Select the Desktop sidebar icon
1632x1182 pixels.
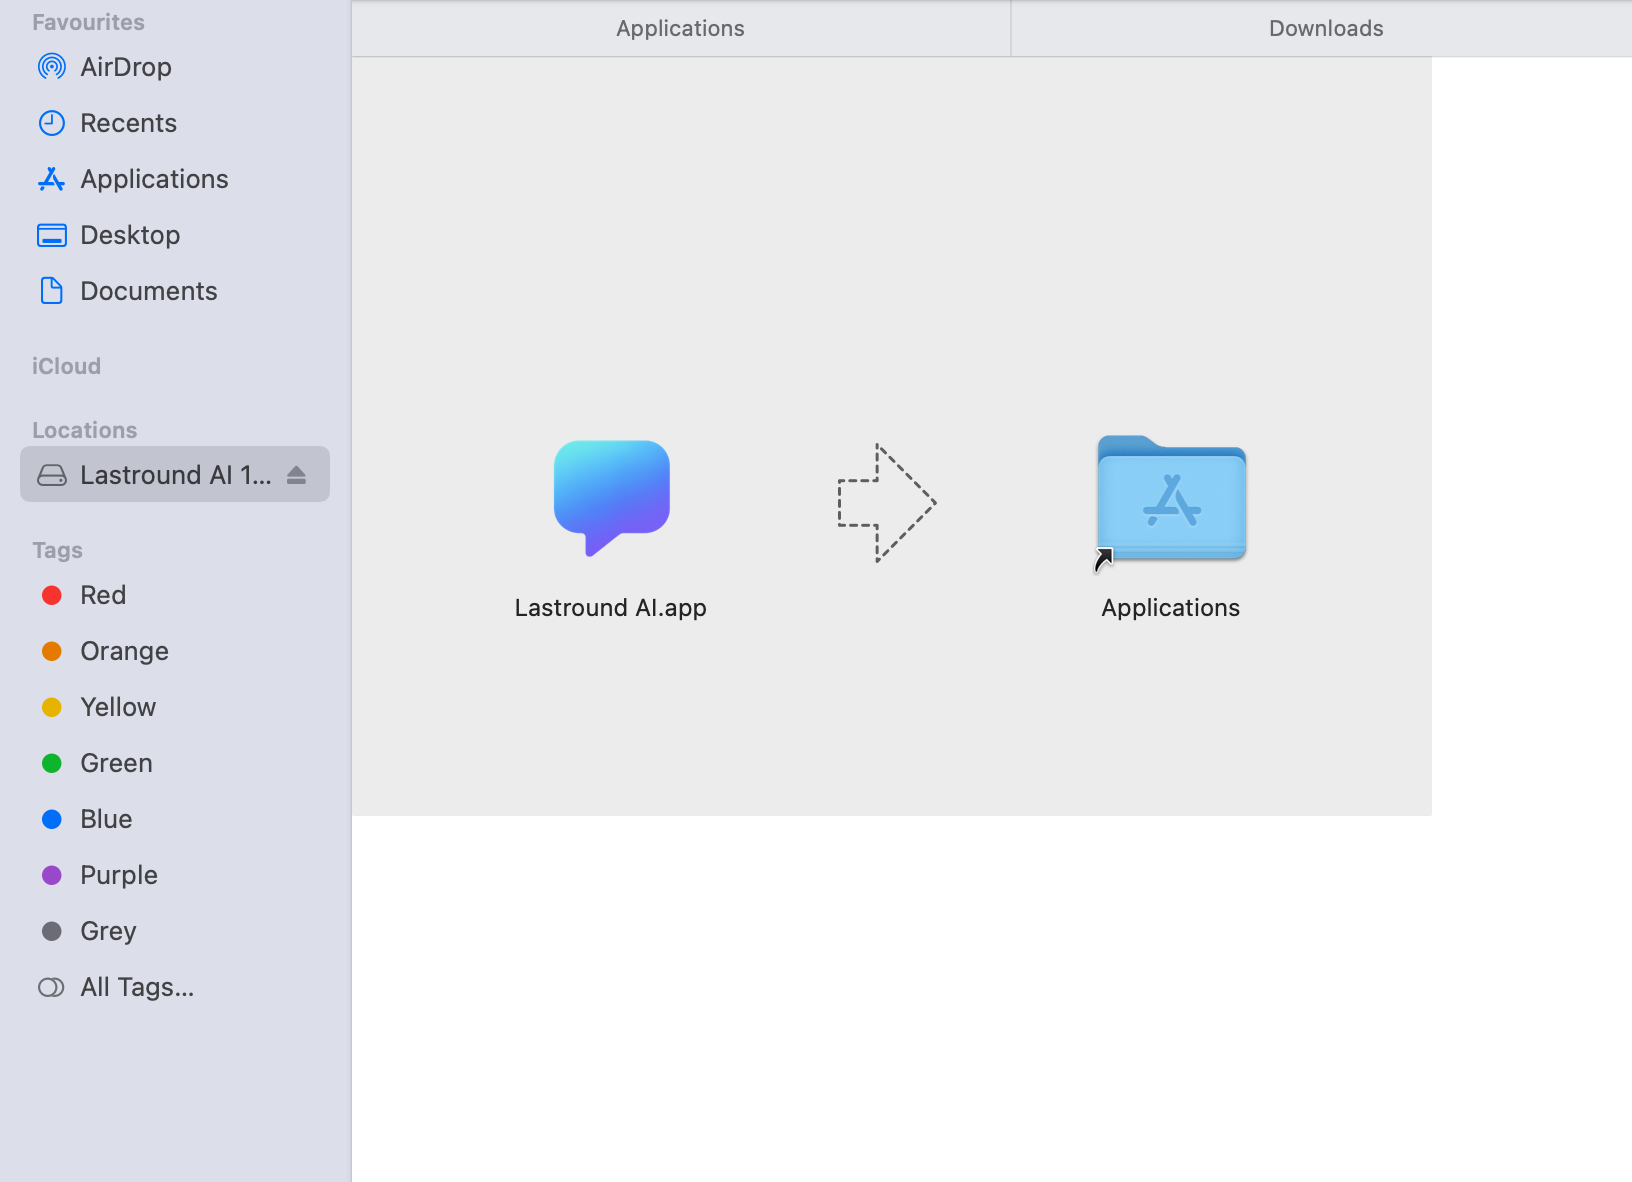pyautogui.click(x=52, y=235)
